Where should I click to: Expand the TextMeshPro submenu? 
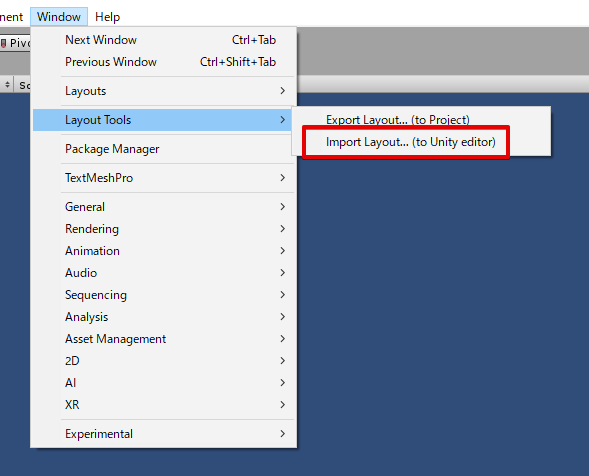163,178
